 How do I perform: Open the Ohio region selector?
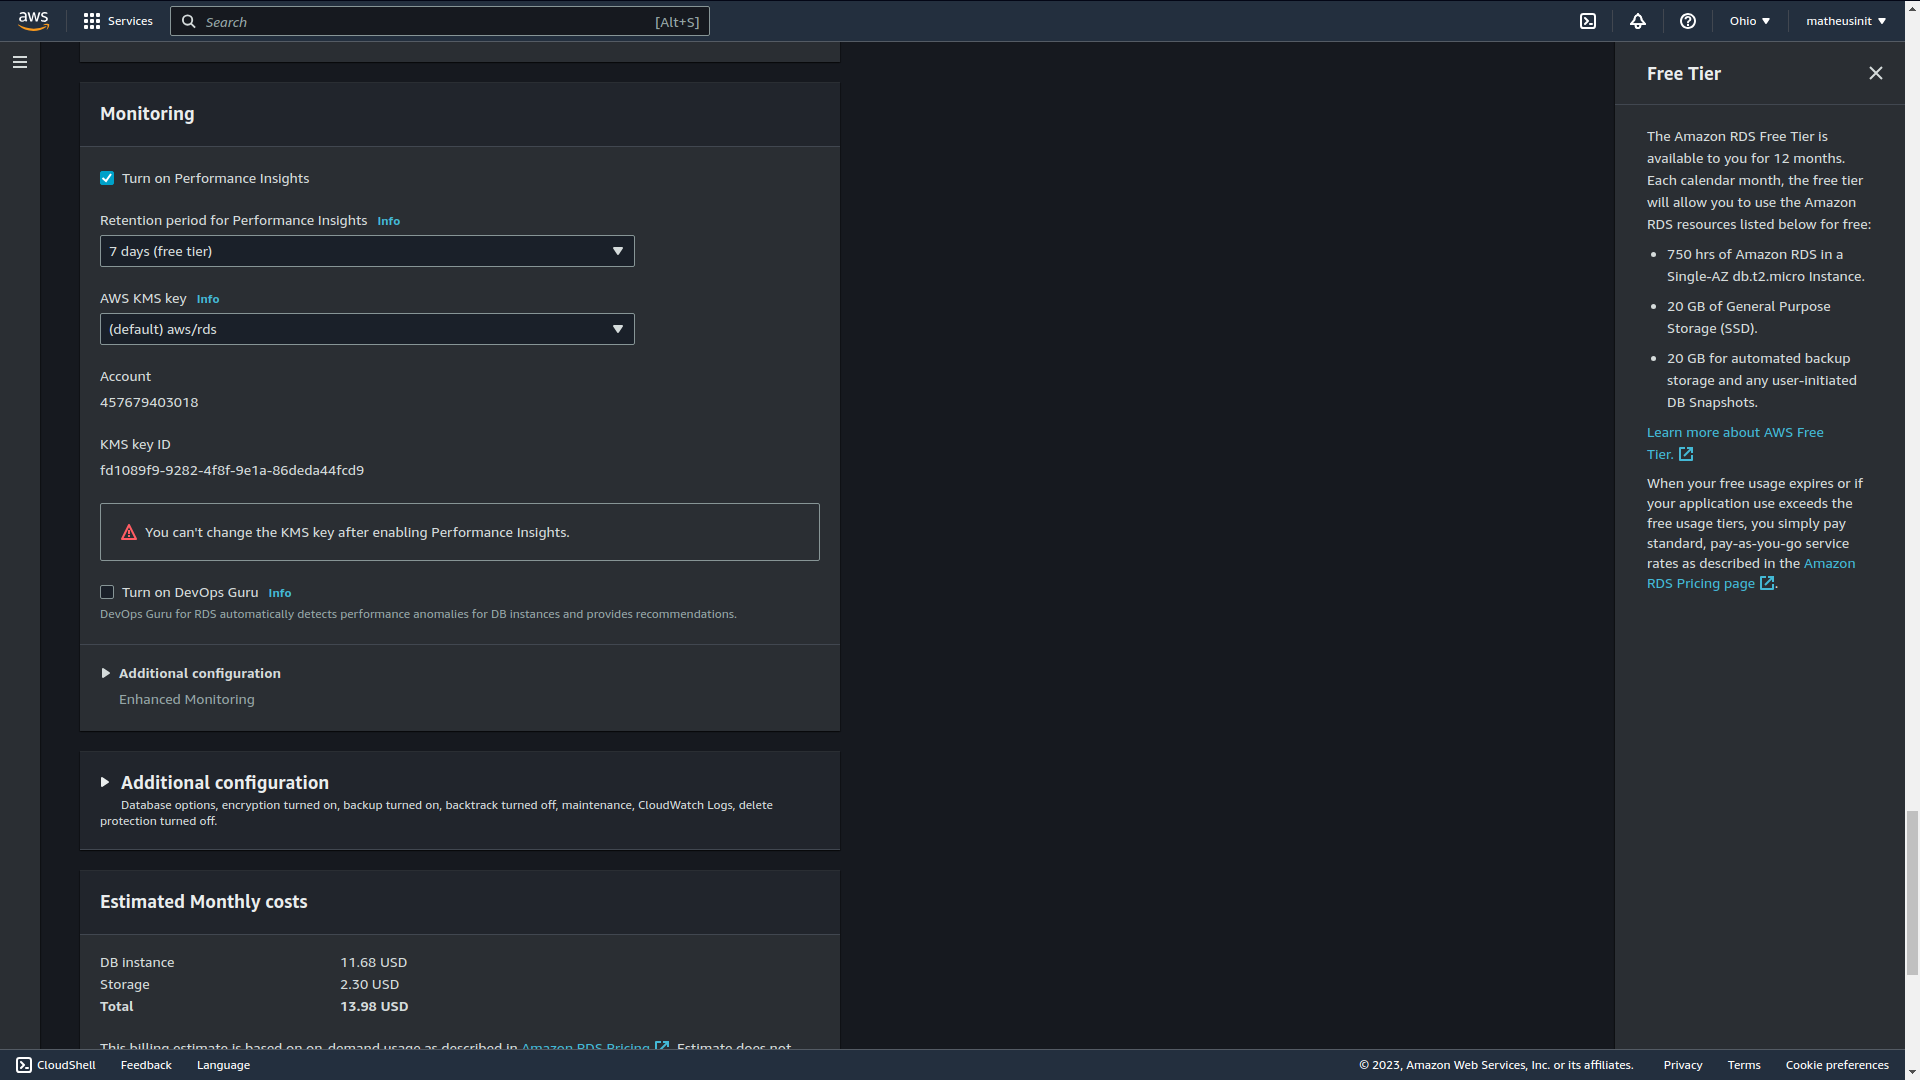click(x=1748, y=21)
